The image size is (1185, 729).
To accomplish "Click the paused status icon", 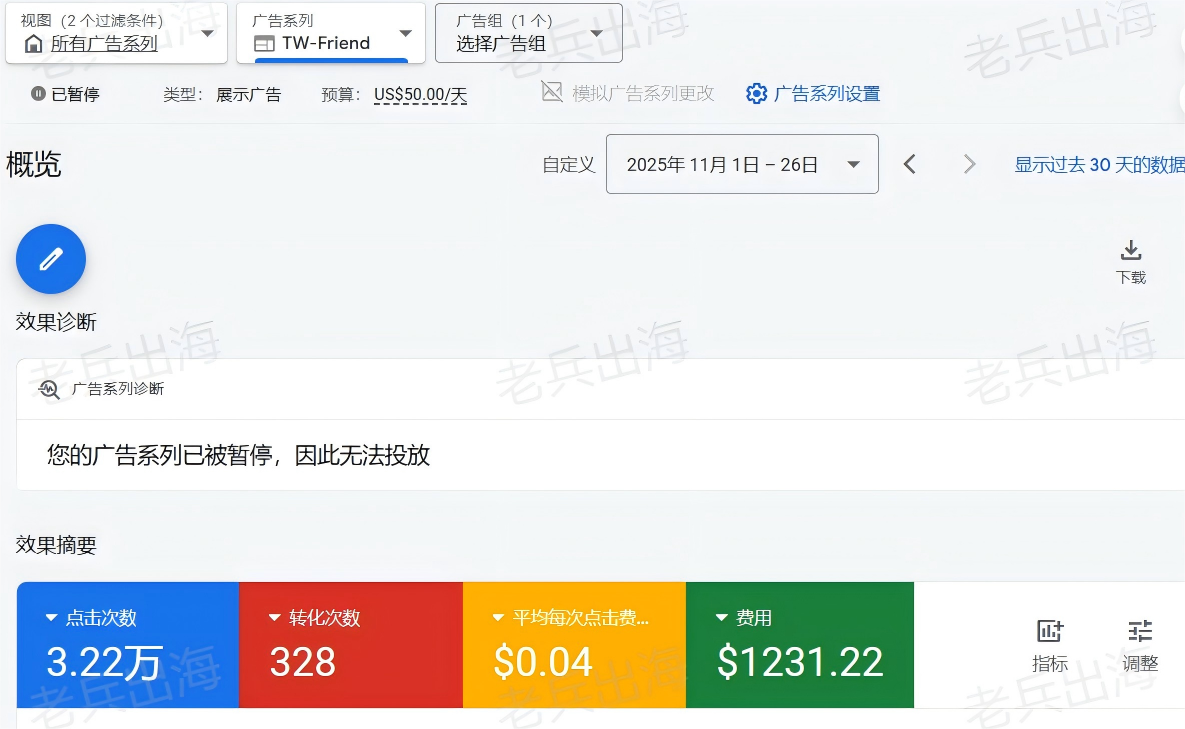I will [x=38, y=94].
